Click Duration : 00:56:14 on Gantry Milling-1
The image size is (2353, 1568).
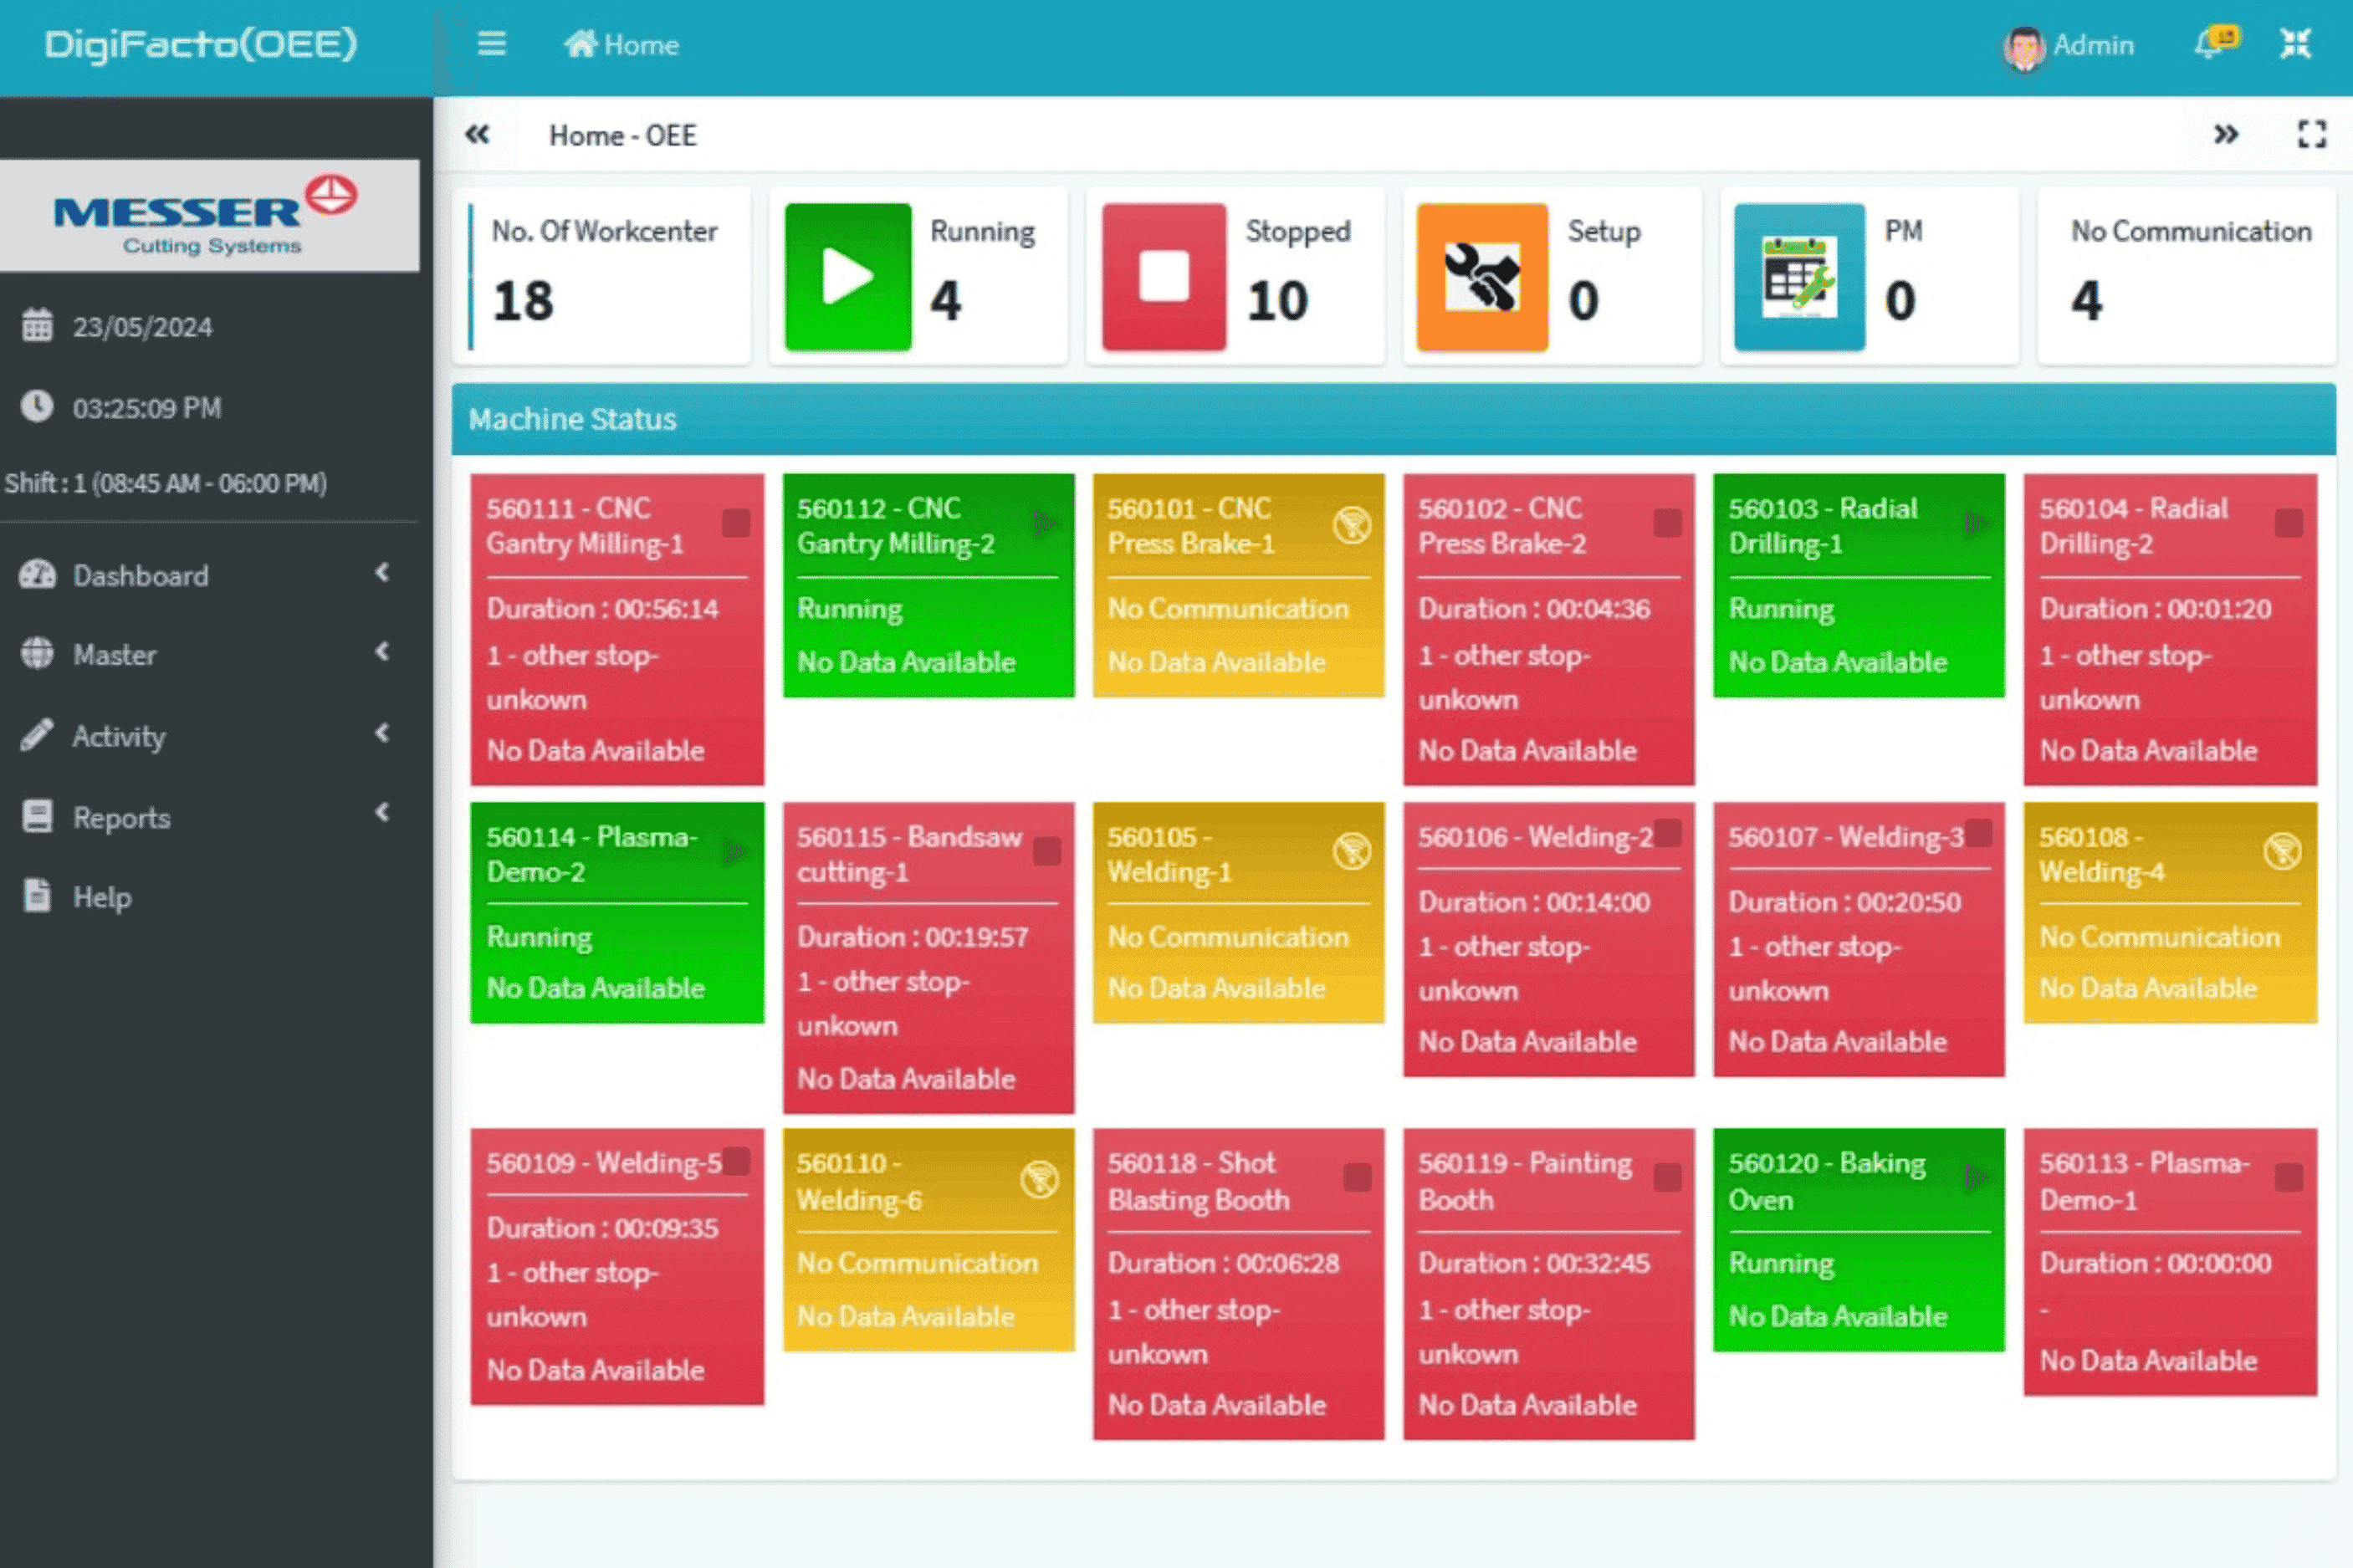(602, 609)
